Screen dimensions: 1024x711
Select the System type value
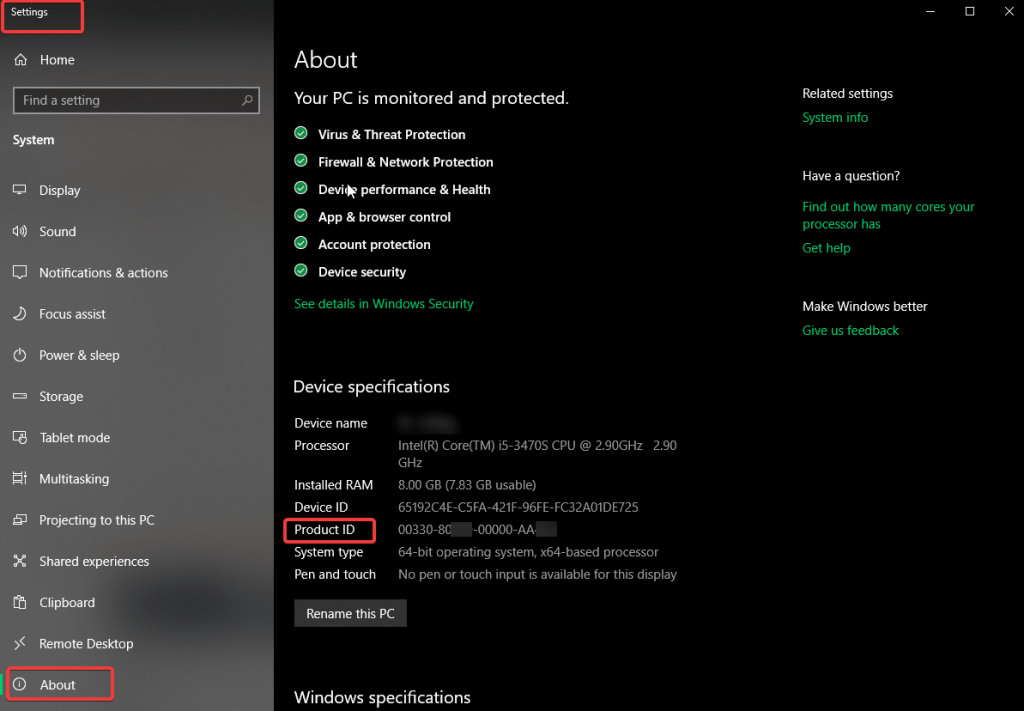pyautogui.click(x=528, y=552)
